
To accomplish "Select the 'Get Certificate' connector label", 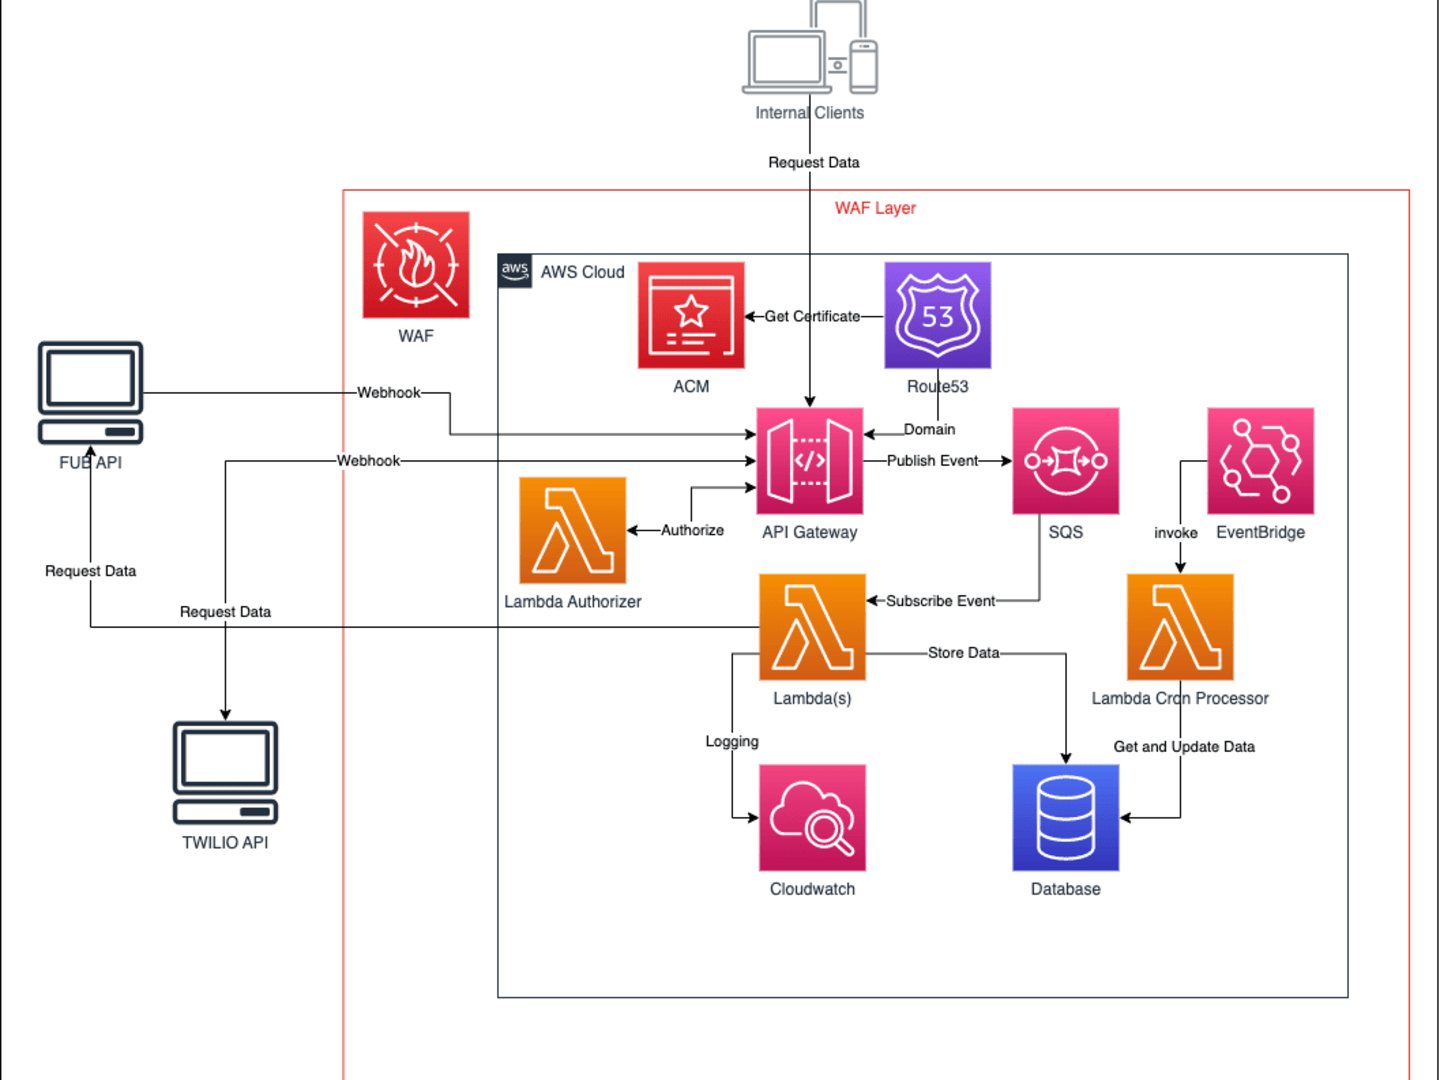I will [812, 316].
